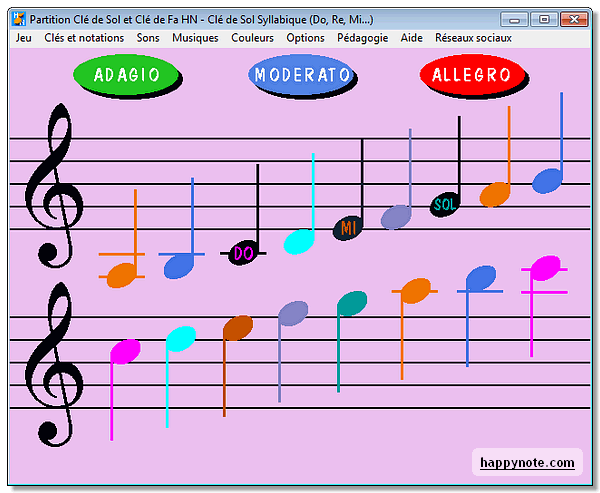Click the black note labeled DO
Screen dimensions: 600x493
click(243, 253)
